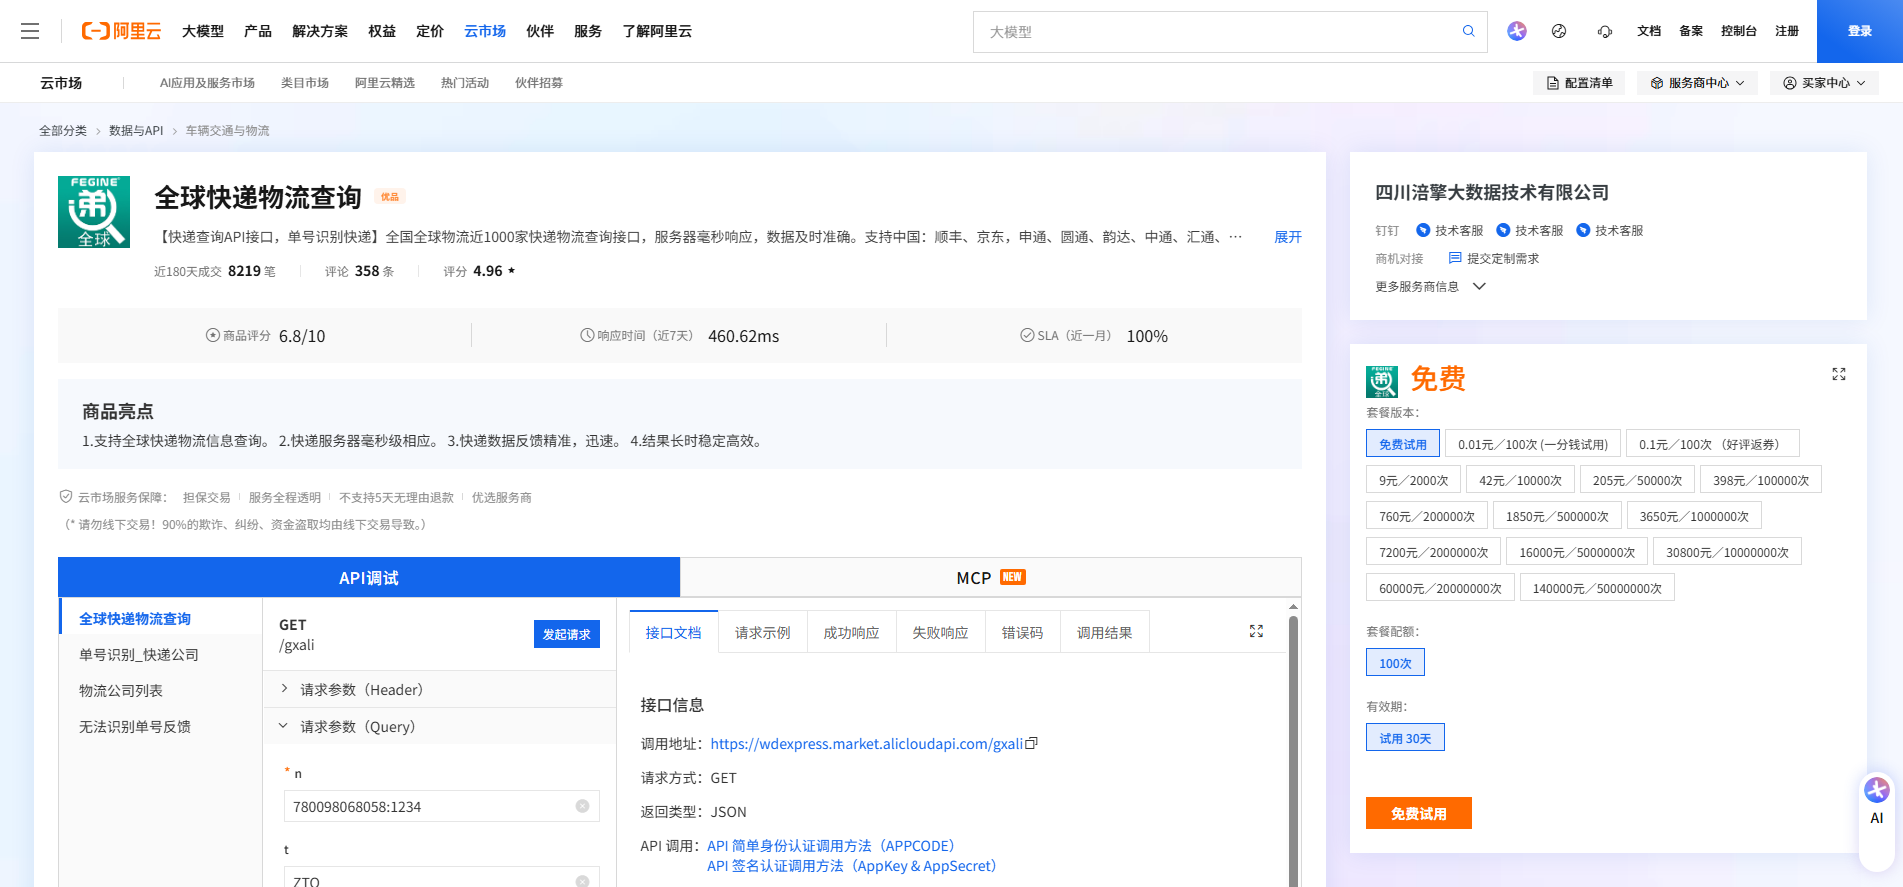Open the colorful AI assistant icon in the header
Viewport: 1903px width, 887px height.
click(x=1517, y=31)
